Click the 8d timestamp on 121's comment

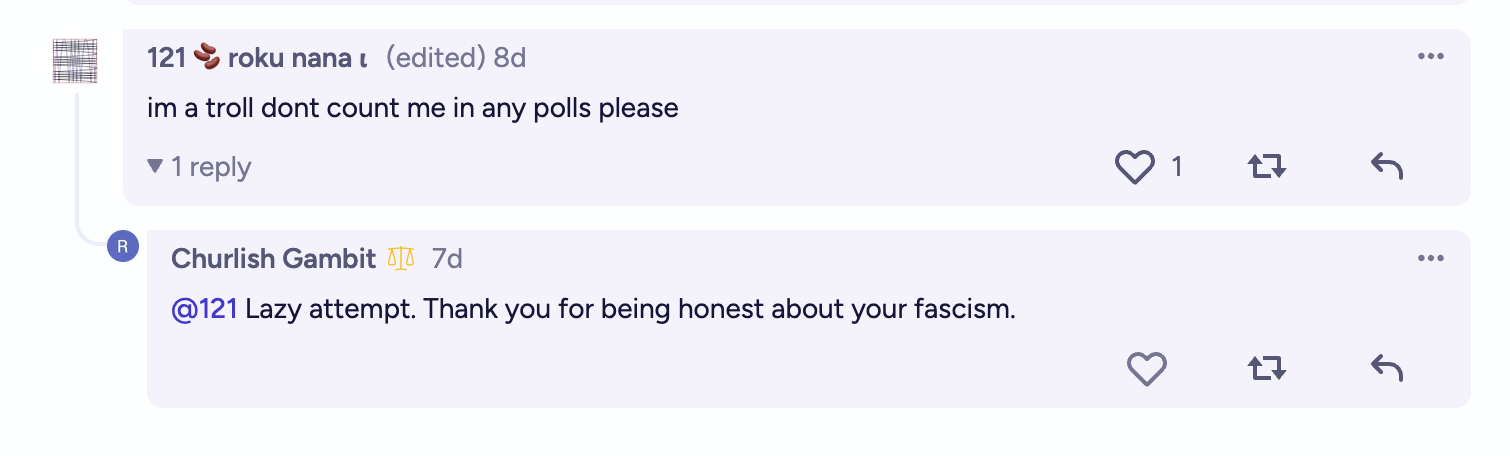click(509, 58)
